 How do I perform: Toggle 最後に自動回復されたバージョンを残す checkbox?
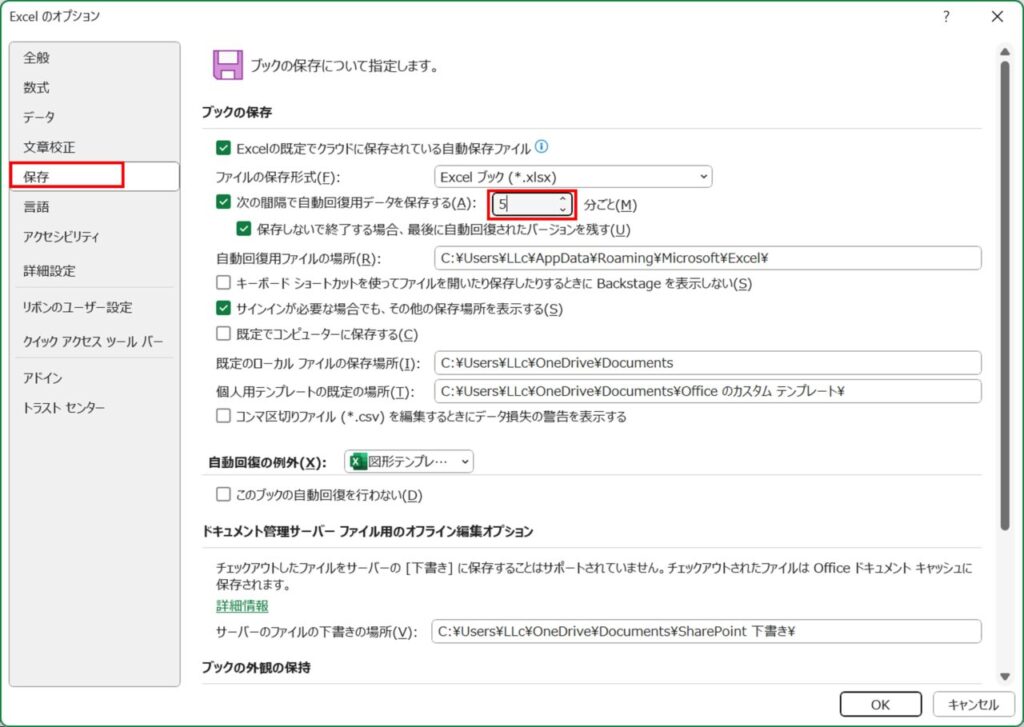point(244,229)
